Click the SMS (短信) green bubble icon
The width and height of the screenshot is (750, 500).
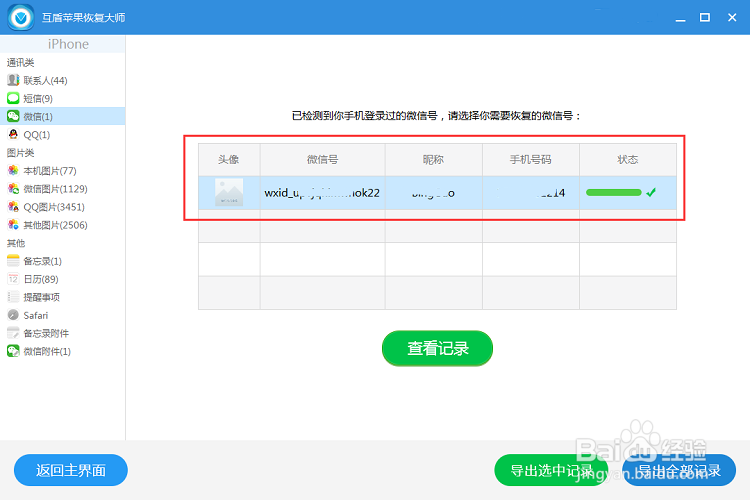coord(13,98)
